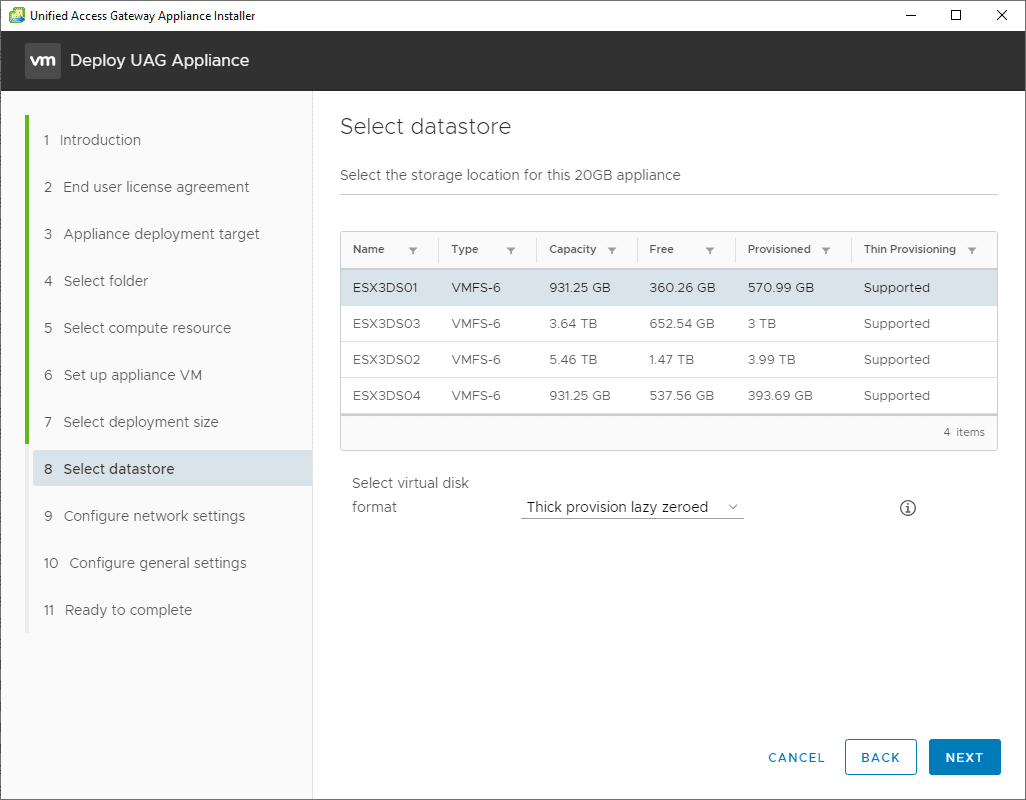Click the BACK button
This screenshot has height=800, width=1026.
pyautogui.click(x=880, y=757)
